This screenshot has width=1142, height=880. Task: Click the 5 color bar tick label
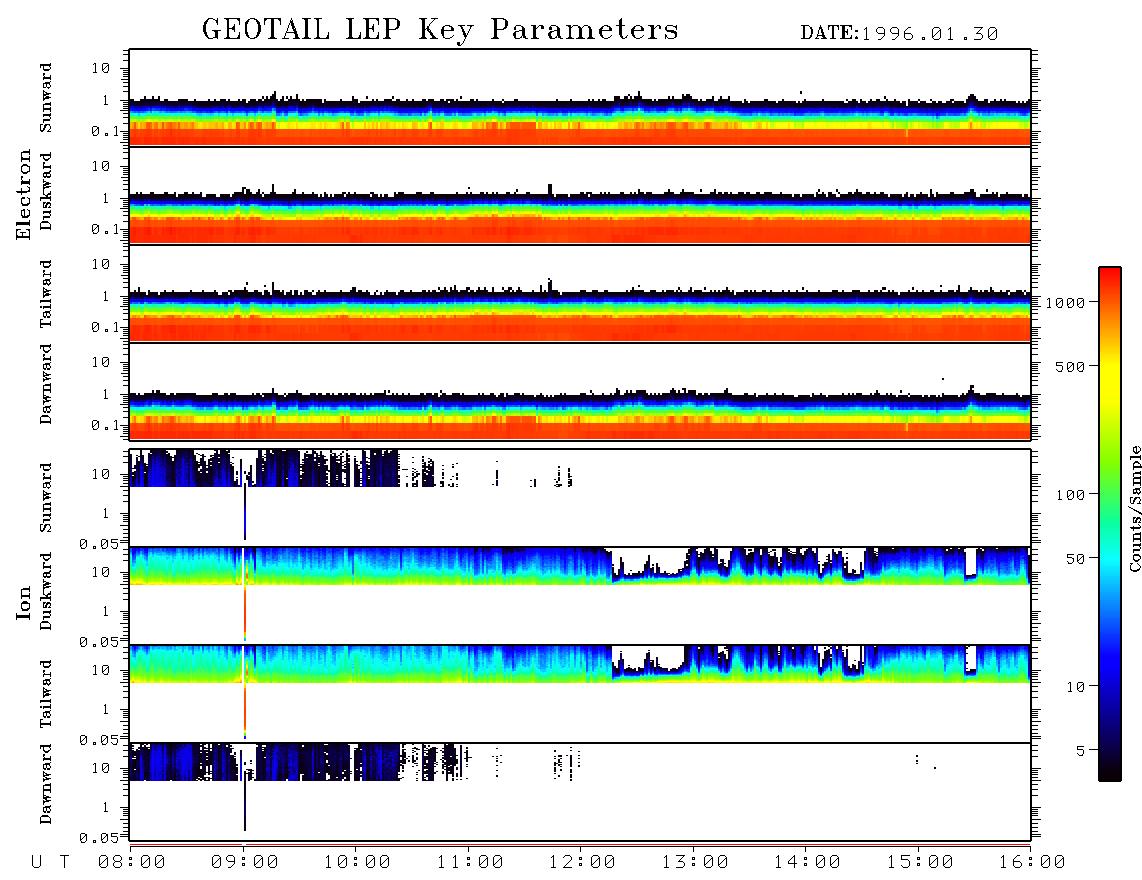click(x=1080, y=750)
